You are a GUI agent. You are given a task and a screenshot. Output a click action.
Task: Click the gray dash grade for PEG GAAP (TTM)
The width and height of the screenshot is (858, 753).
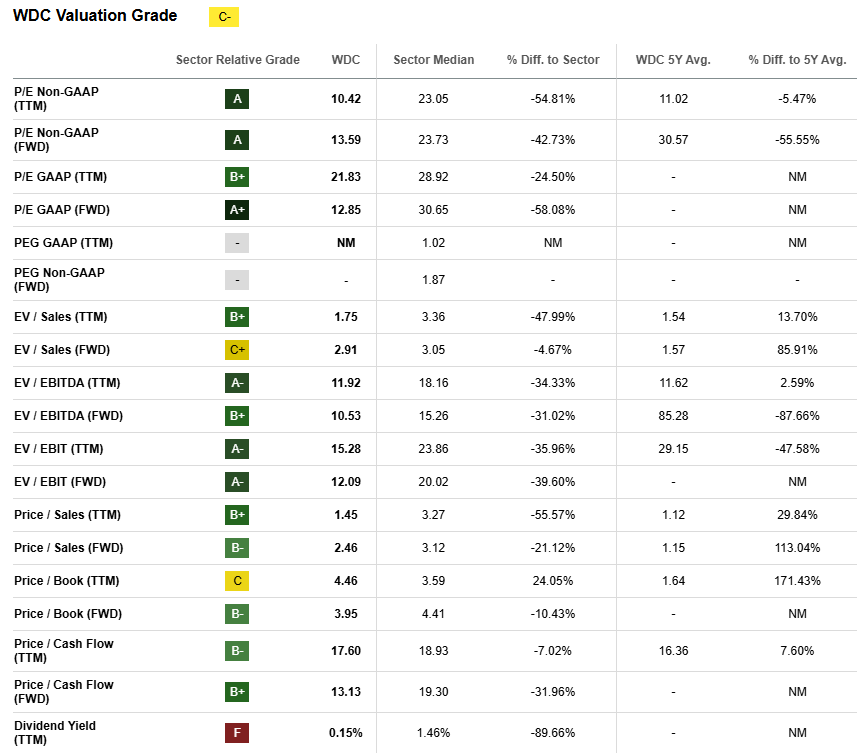pos(237,242)
